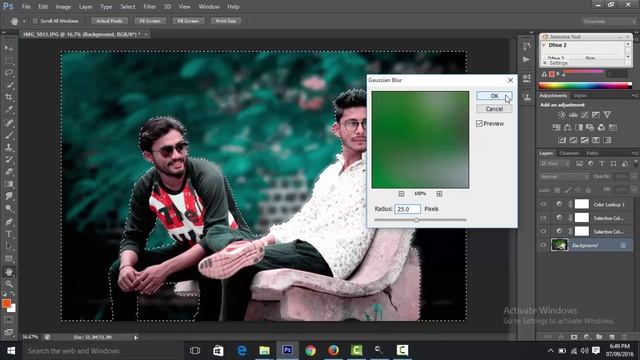Screen dimensions: 640x360
Task: Uncheck Preview in Gaussian Blur dialog
Action: 479,123
